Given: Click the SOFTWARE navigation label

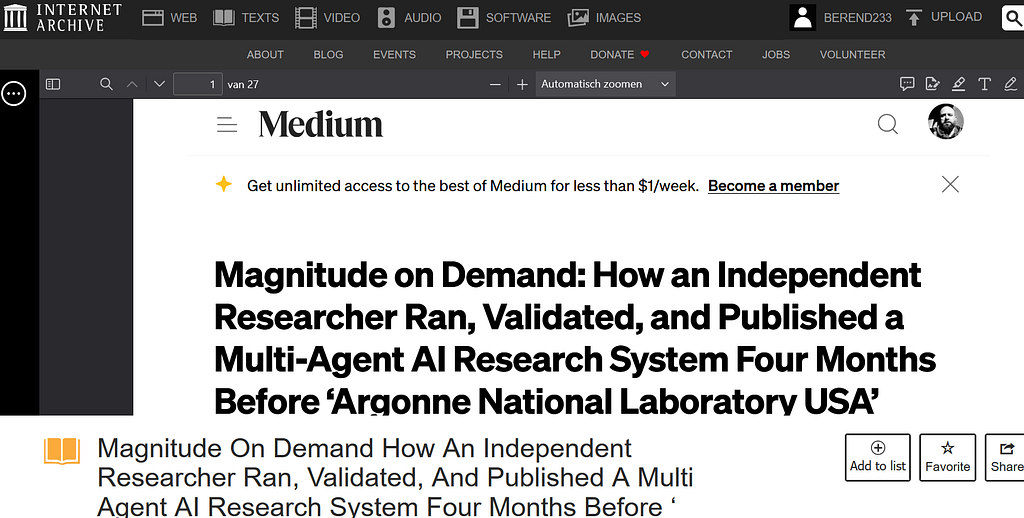Looking at the screenshot, I should [x=519, y=18].
